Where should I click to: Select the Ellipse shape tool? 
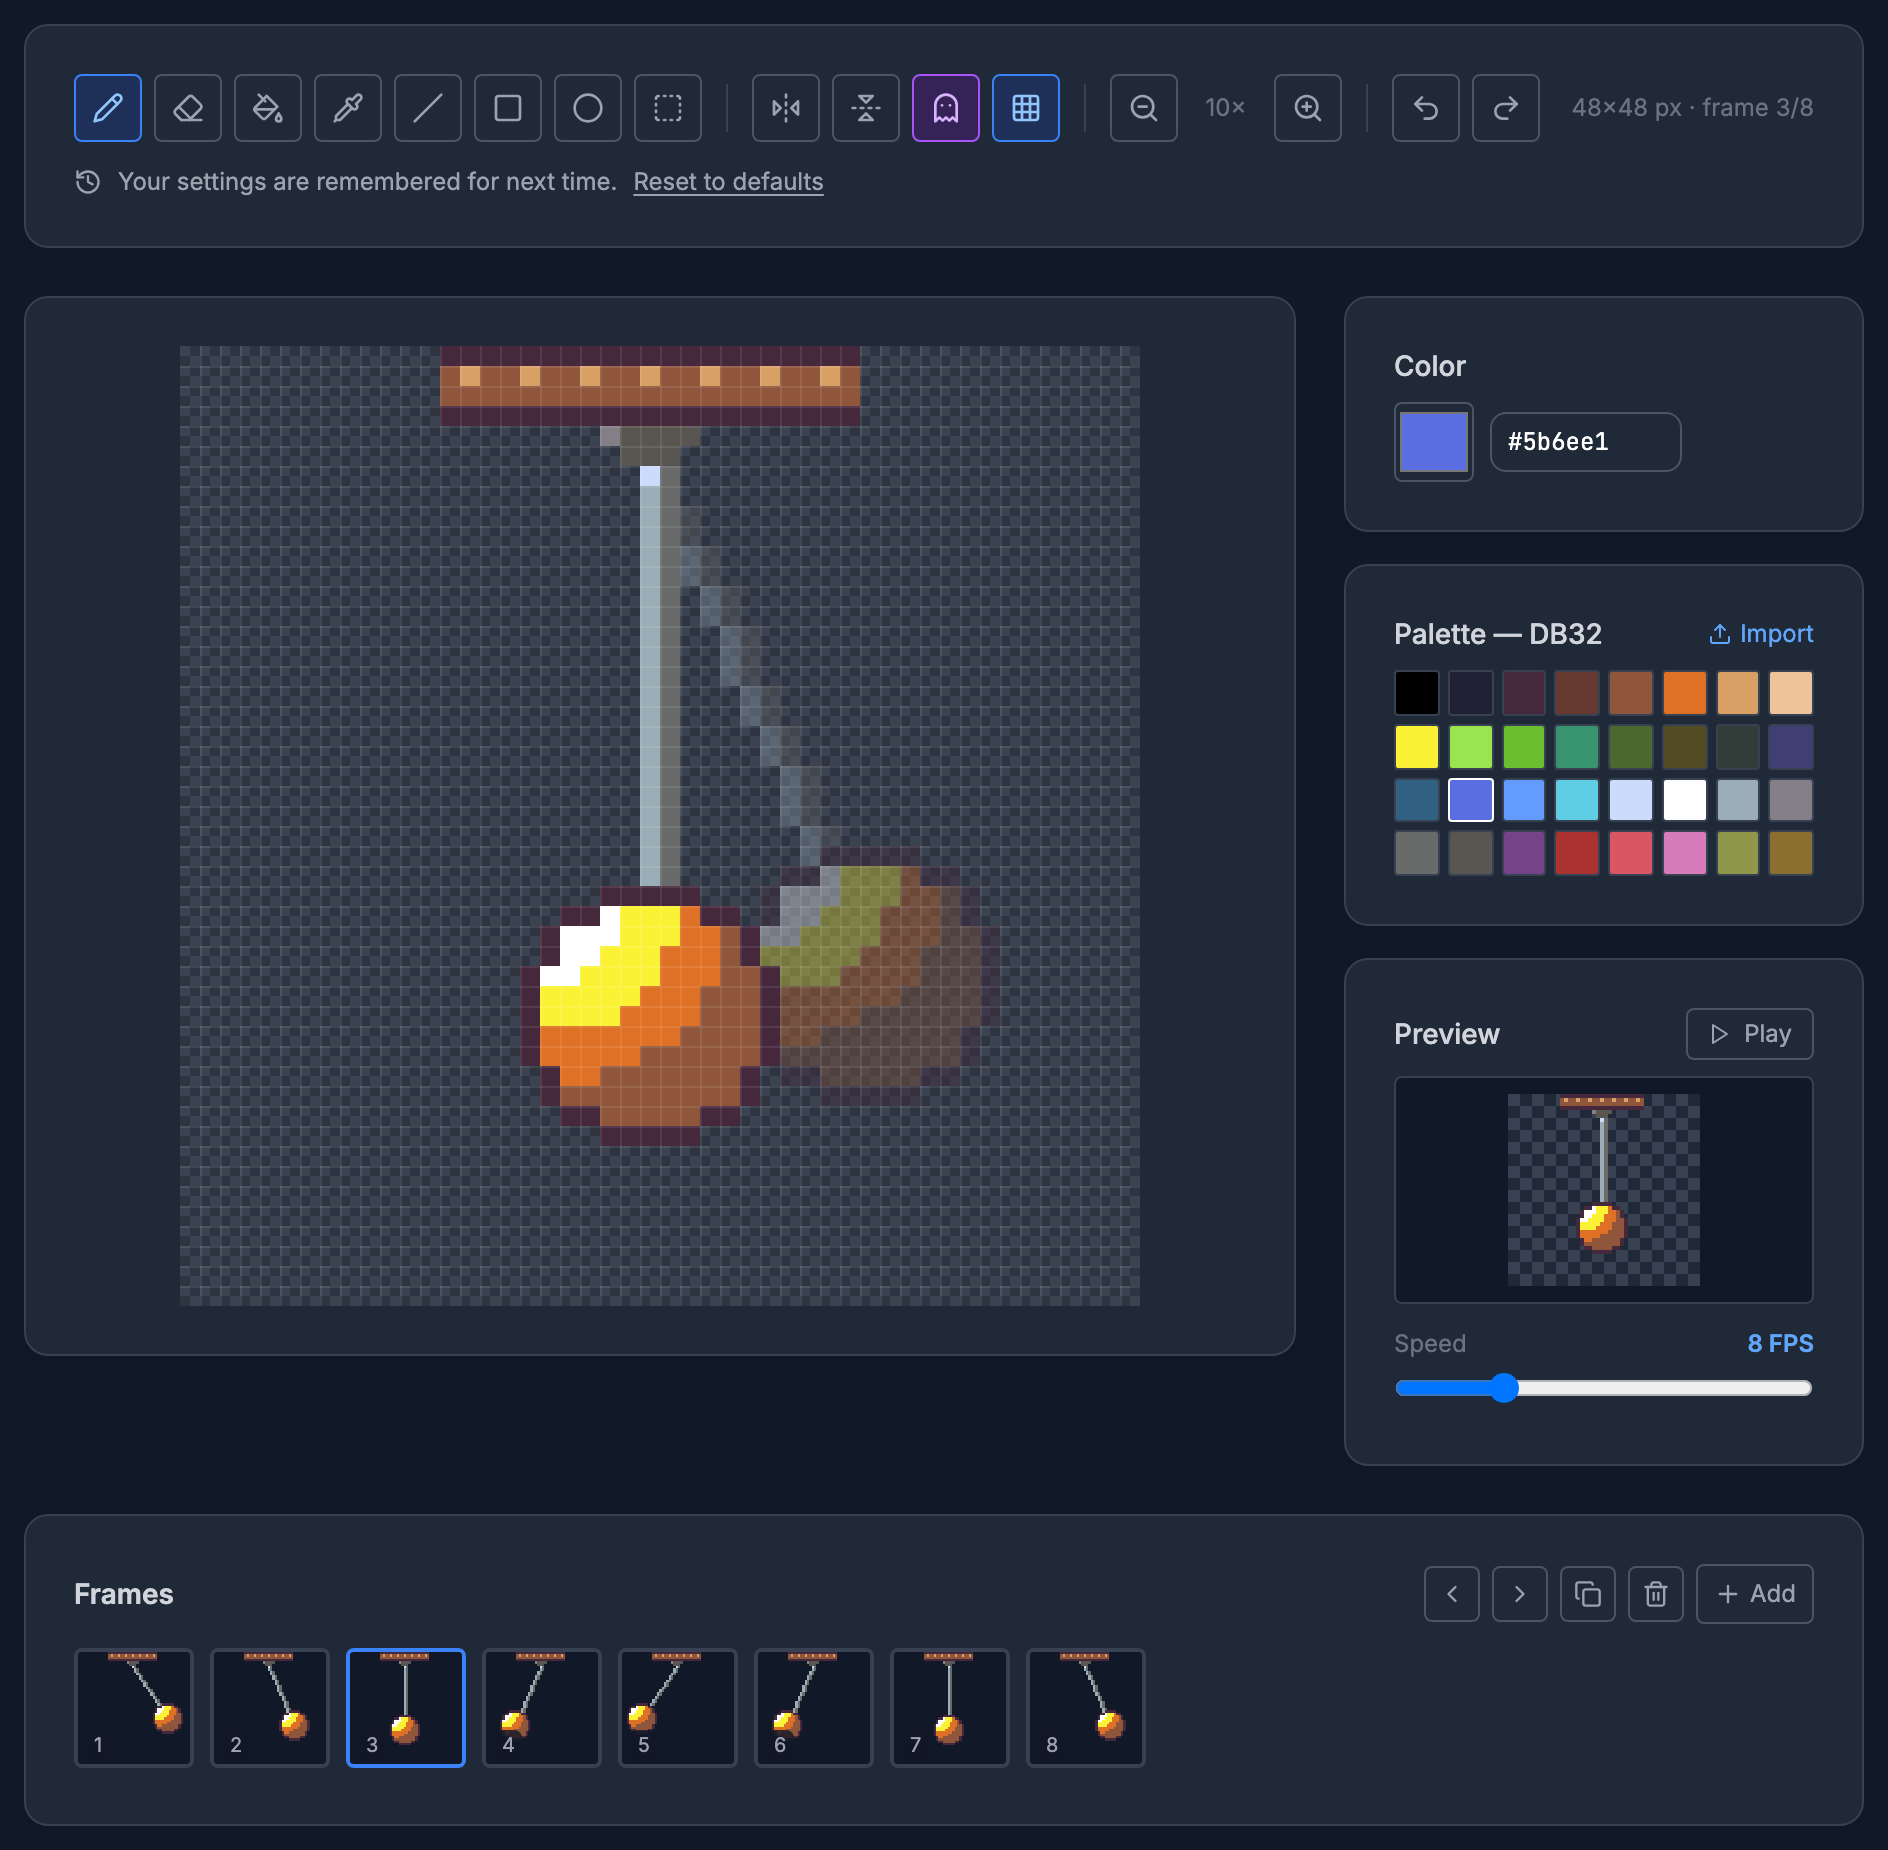pos(588,108)
